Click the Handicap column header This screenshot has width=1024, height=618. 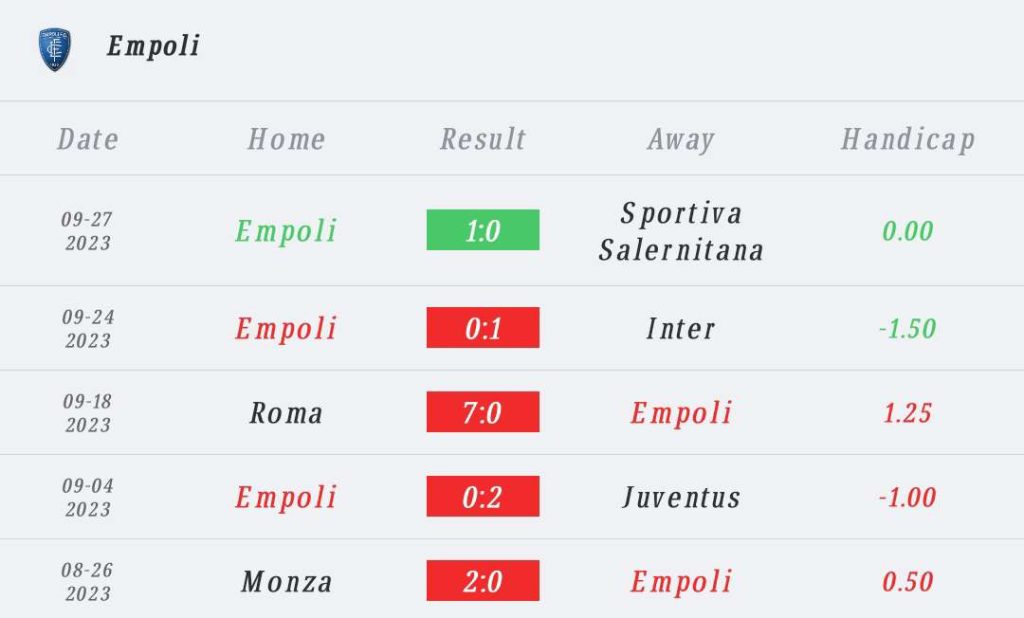point(907,139)
